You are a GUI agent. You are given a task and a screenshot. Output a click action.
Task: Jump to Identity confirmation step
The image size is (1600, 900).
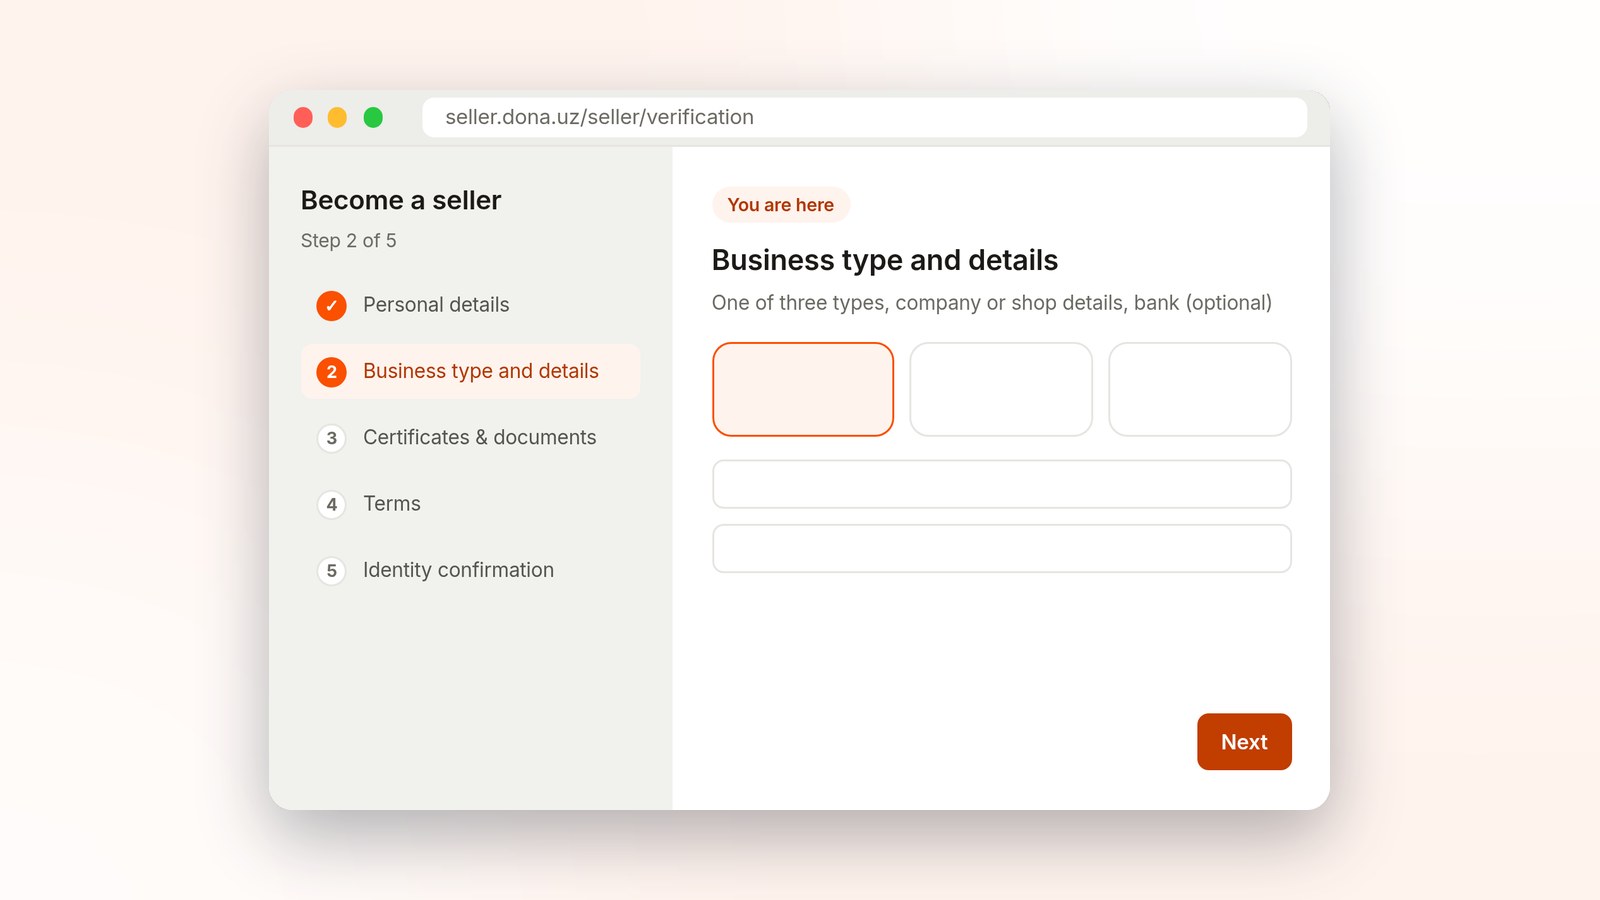click(x=470, y=571)
